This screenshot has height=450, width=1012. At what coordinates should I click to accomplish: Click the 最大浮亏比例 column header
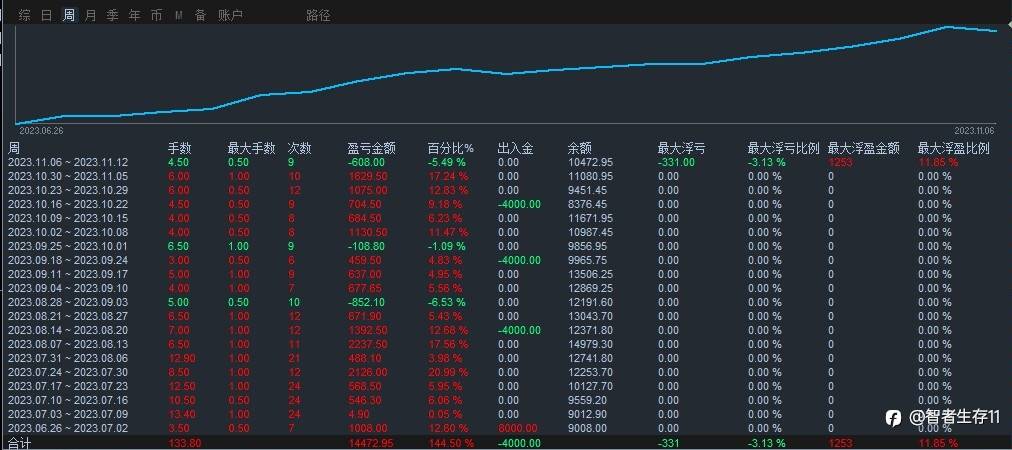(784, 148)
